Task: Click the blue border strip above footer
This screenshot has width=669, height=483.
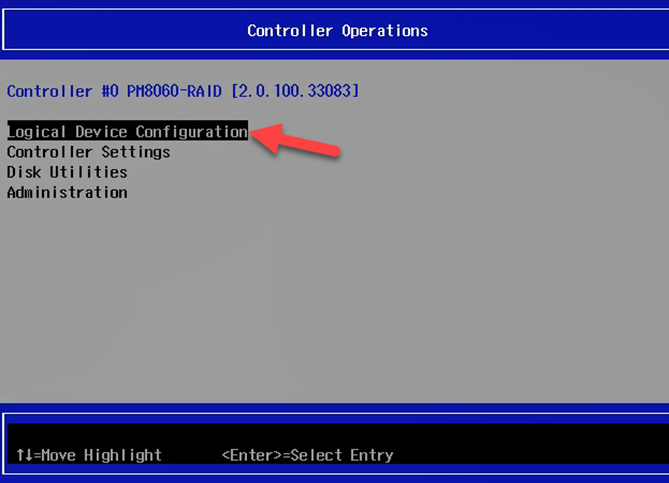Action: pos(334,414)
